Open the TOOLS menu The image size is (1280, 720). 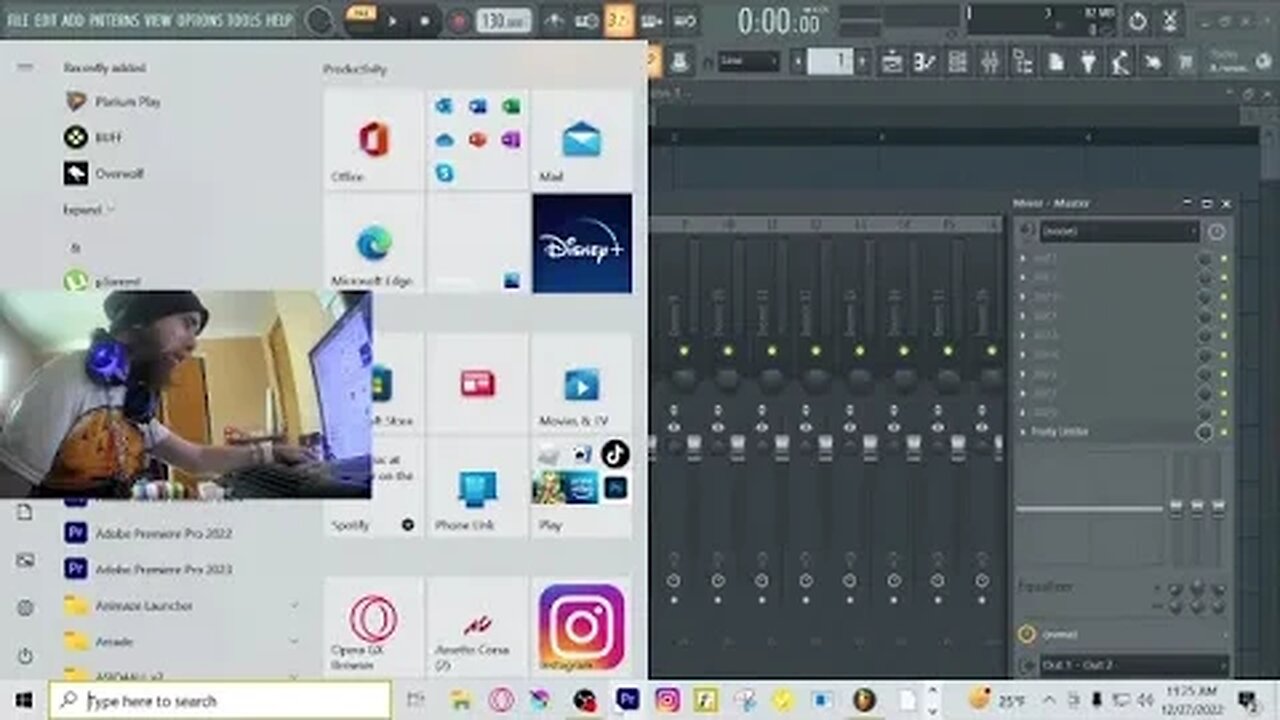pos(245,20)
